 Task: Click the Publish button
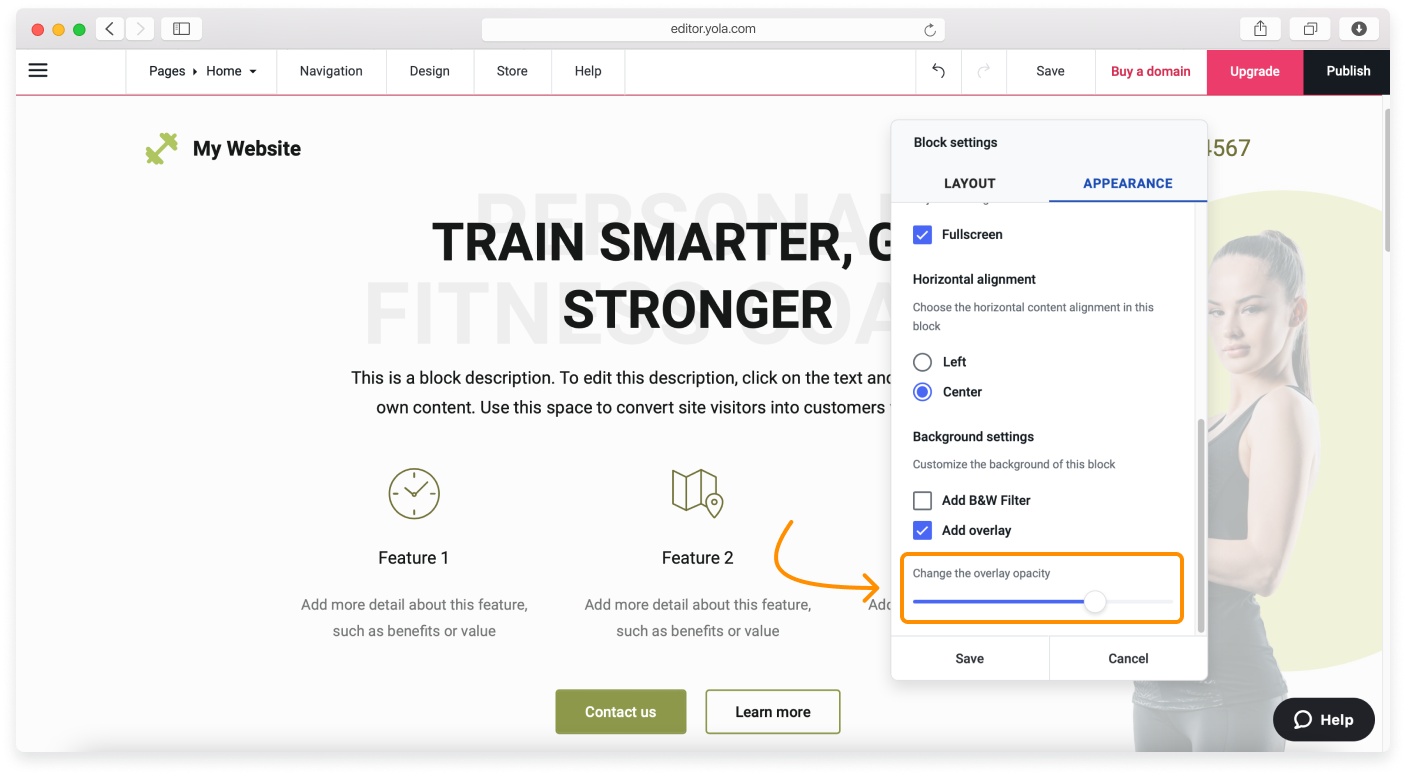pyautogui.click(x=1348, y=71)
